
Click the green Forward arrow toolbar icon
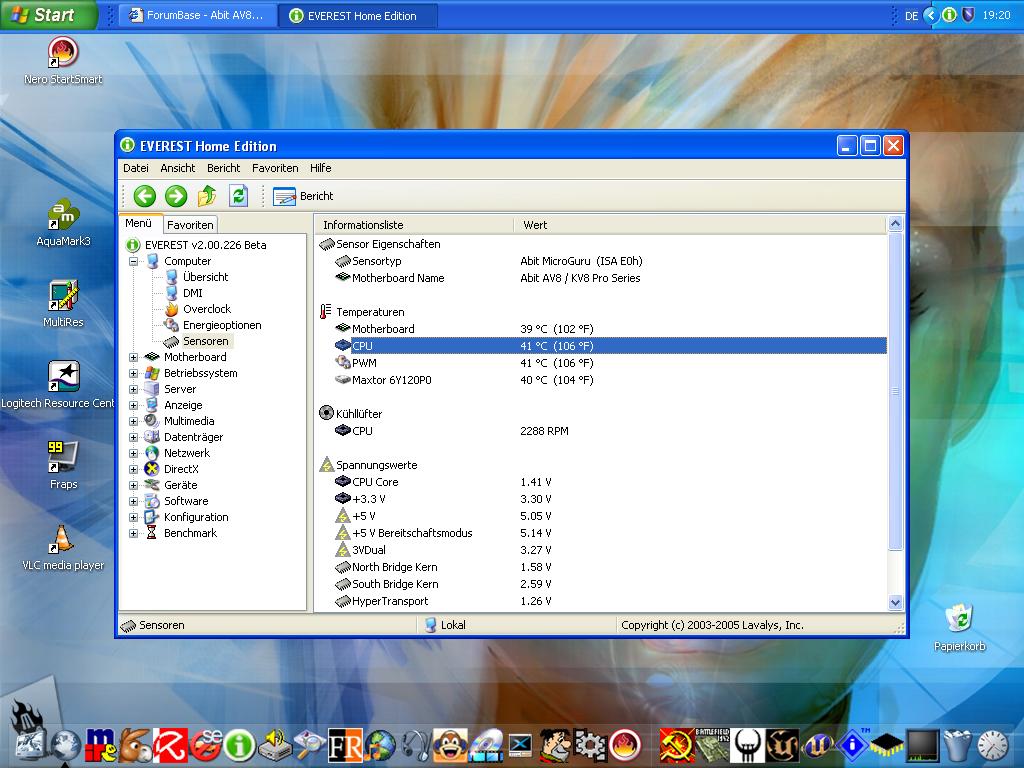pyautogui.click(x=176, y=196)
